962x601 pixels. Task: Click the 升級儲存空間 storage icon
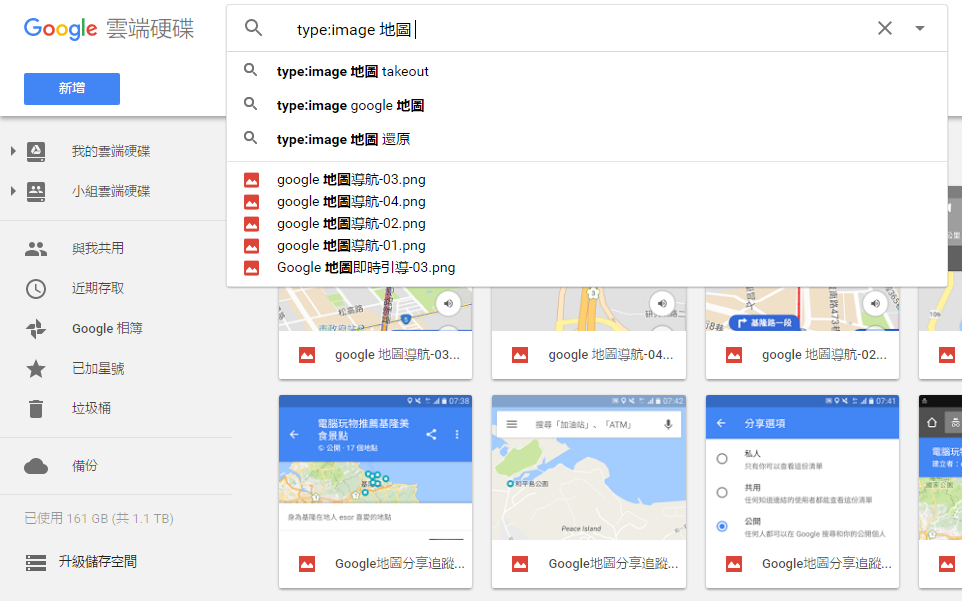[36, 562]
